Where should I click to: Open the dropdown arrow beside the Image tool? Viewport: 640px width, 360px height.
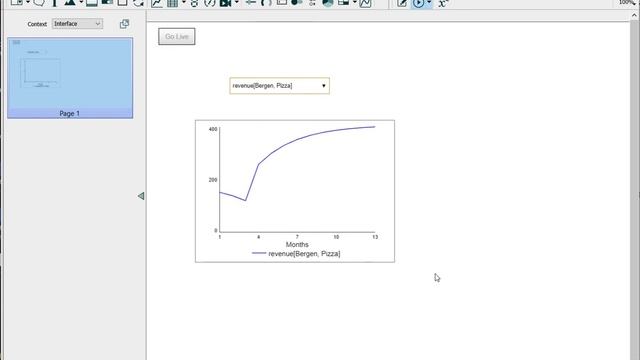(x=81, y=3)
